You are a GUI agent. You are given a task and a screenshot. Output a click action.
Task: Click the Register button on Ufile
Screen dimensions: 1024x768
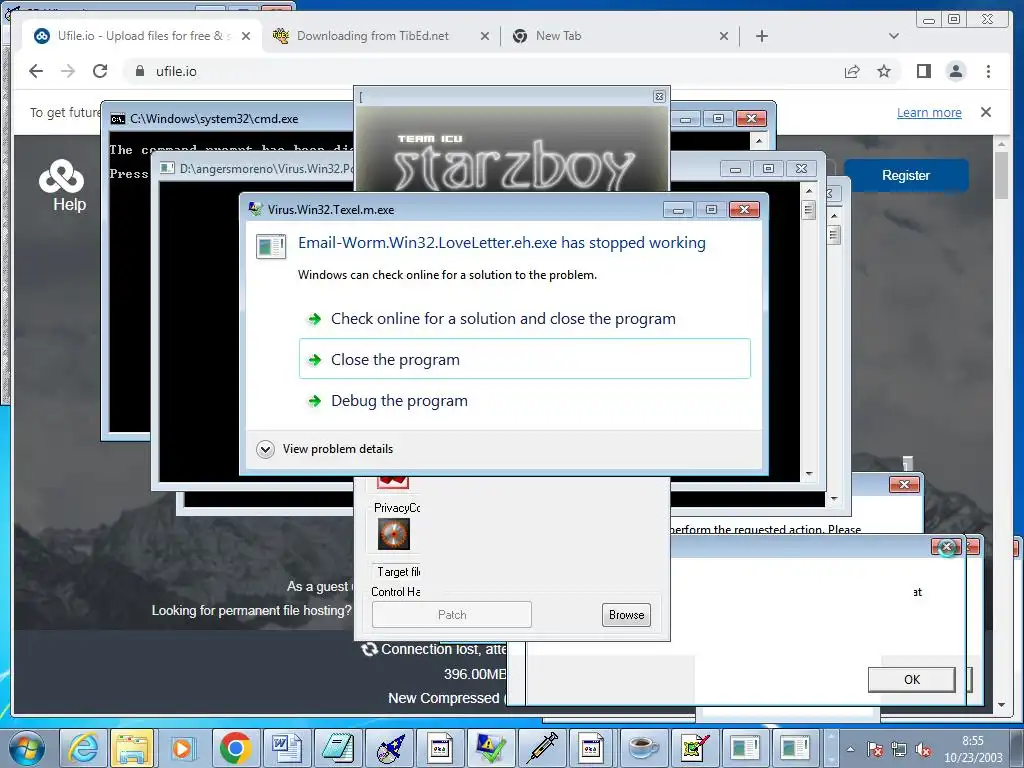(906, 175)
